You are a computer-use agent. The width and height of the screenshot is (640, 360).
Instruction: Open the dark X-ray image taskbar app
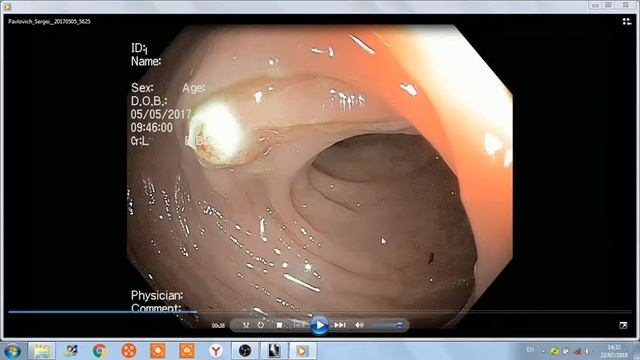click(x=274, y=351)
